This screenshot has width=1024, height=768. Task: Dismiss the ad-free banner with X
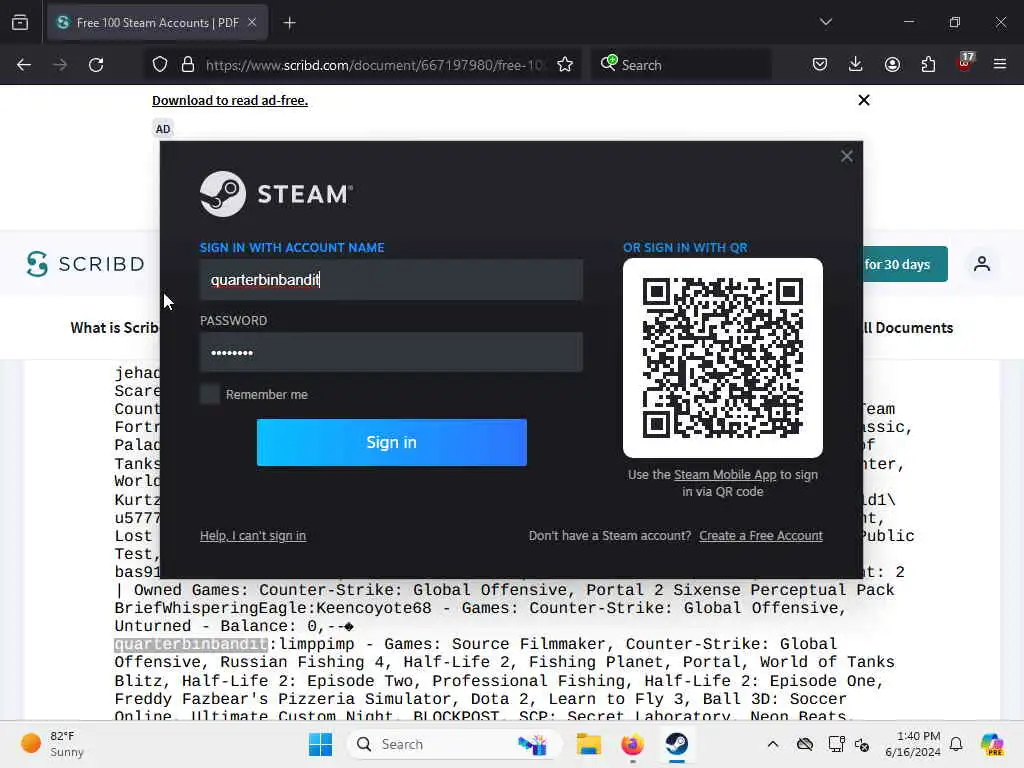864,100
